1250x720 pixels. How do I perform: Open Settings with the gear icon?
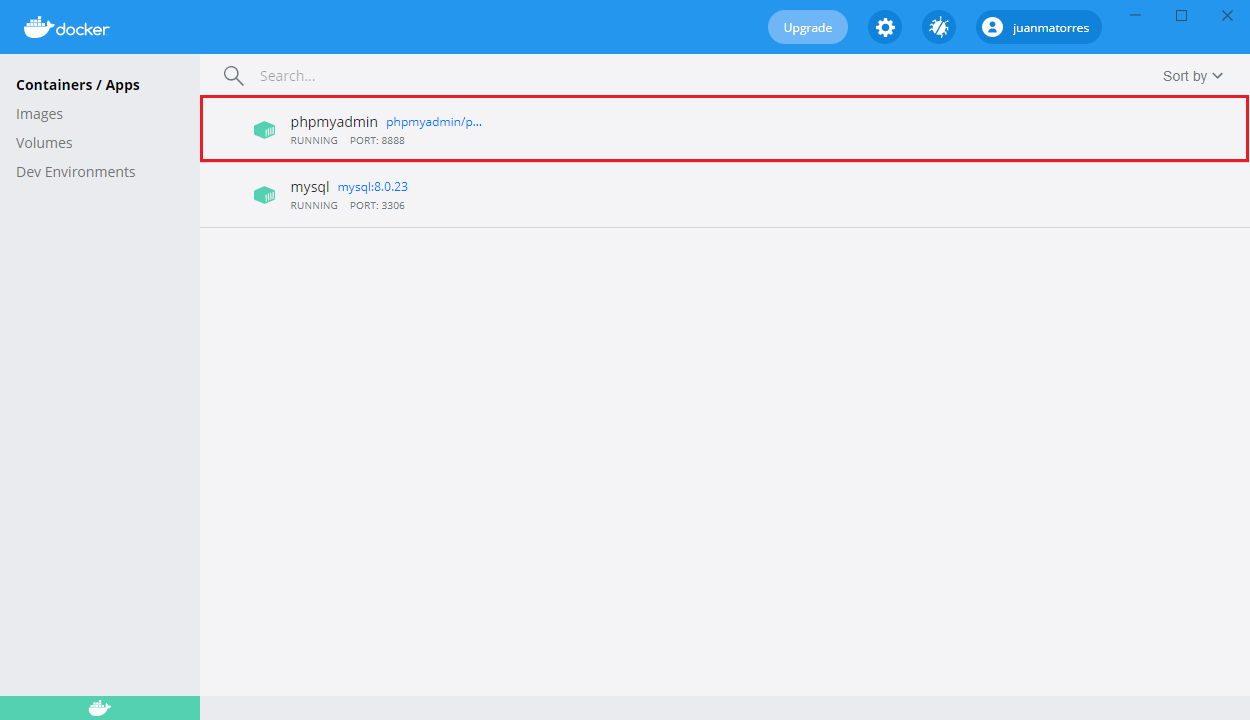pyautogui.click(x=885, y=27)
